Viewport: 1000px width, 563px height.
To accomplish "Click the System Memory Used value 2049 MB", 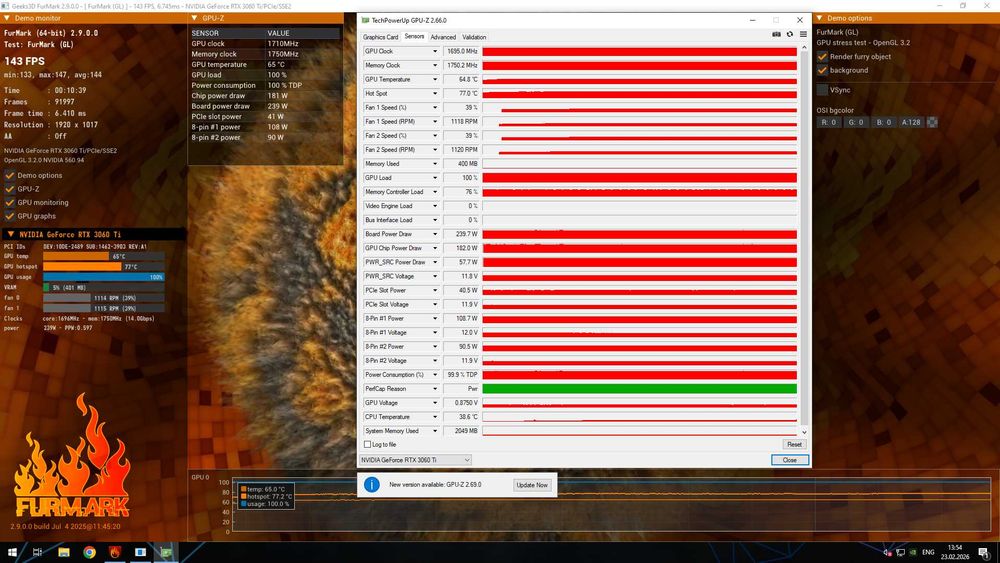I will point(460,431).
